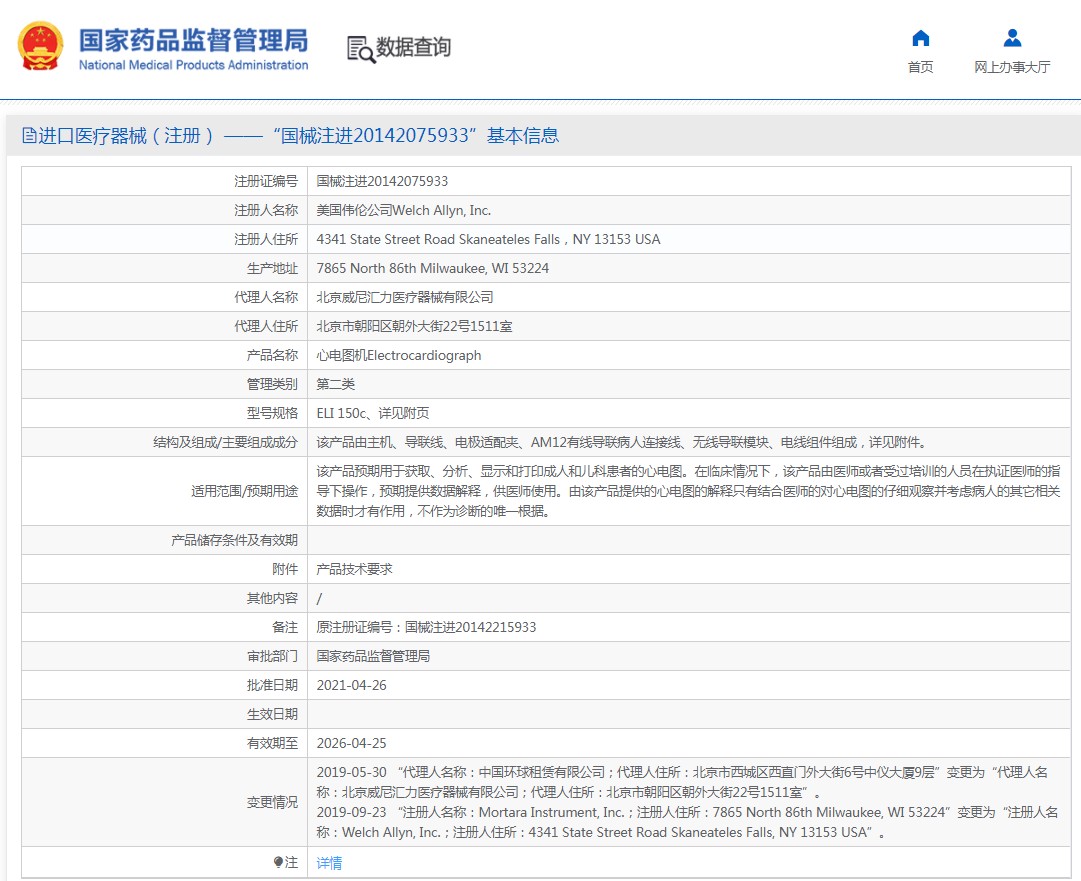This screenshot has width=1081, height=881.
Task: Open 网上办事大厅 text link
Action: [1012, 67]
